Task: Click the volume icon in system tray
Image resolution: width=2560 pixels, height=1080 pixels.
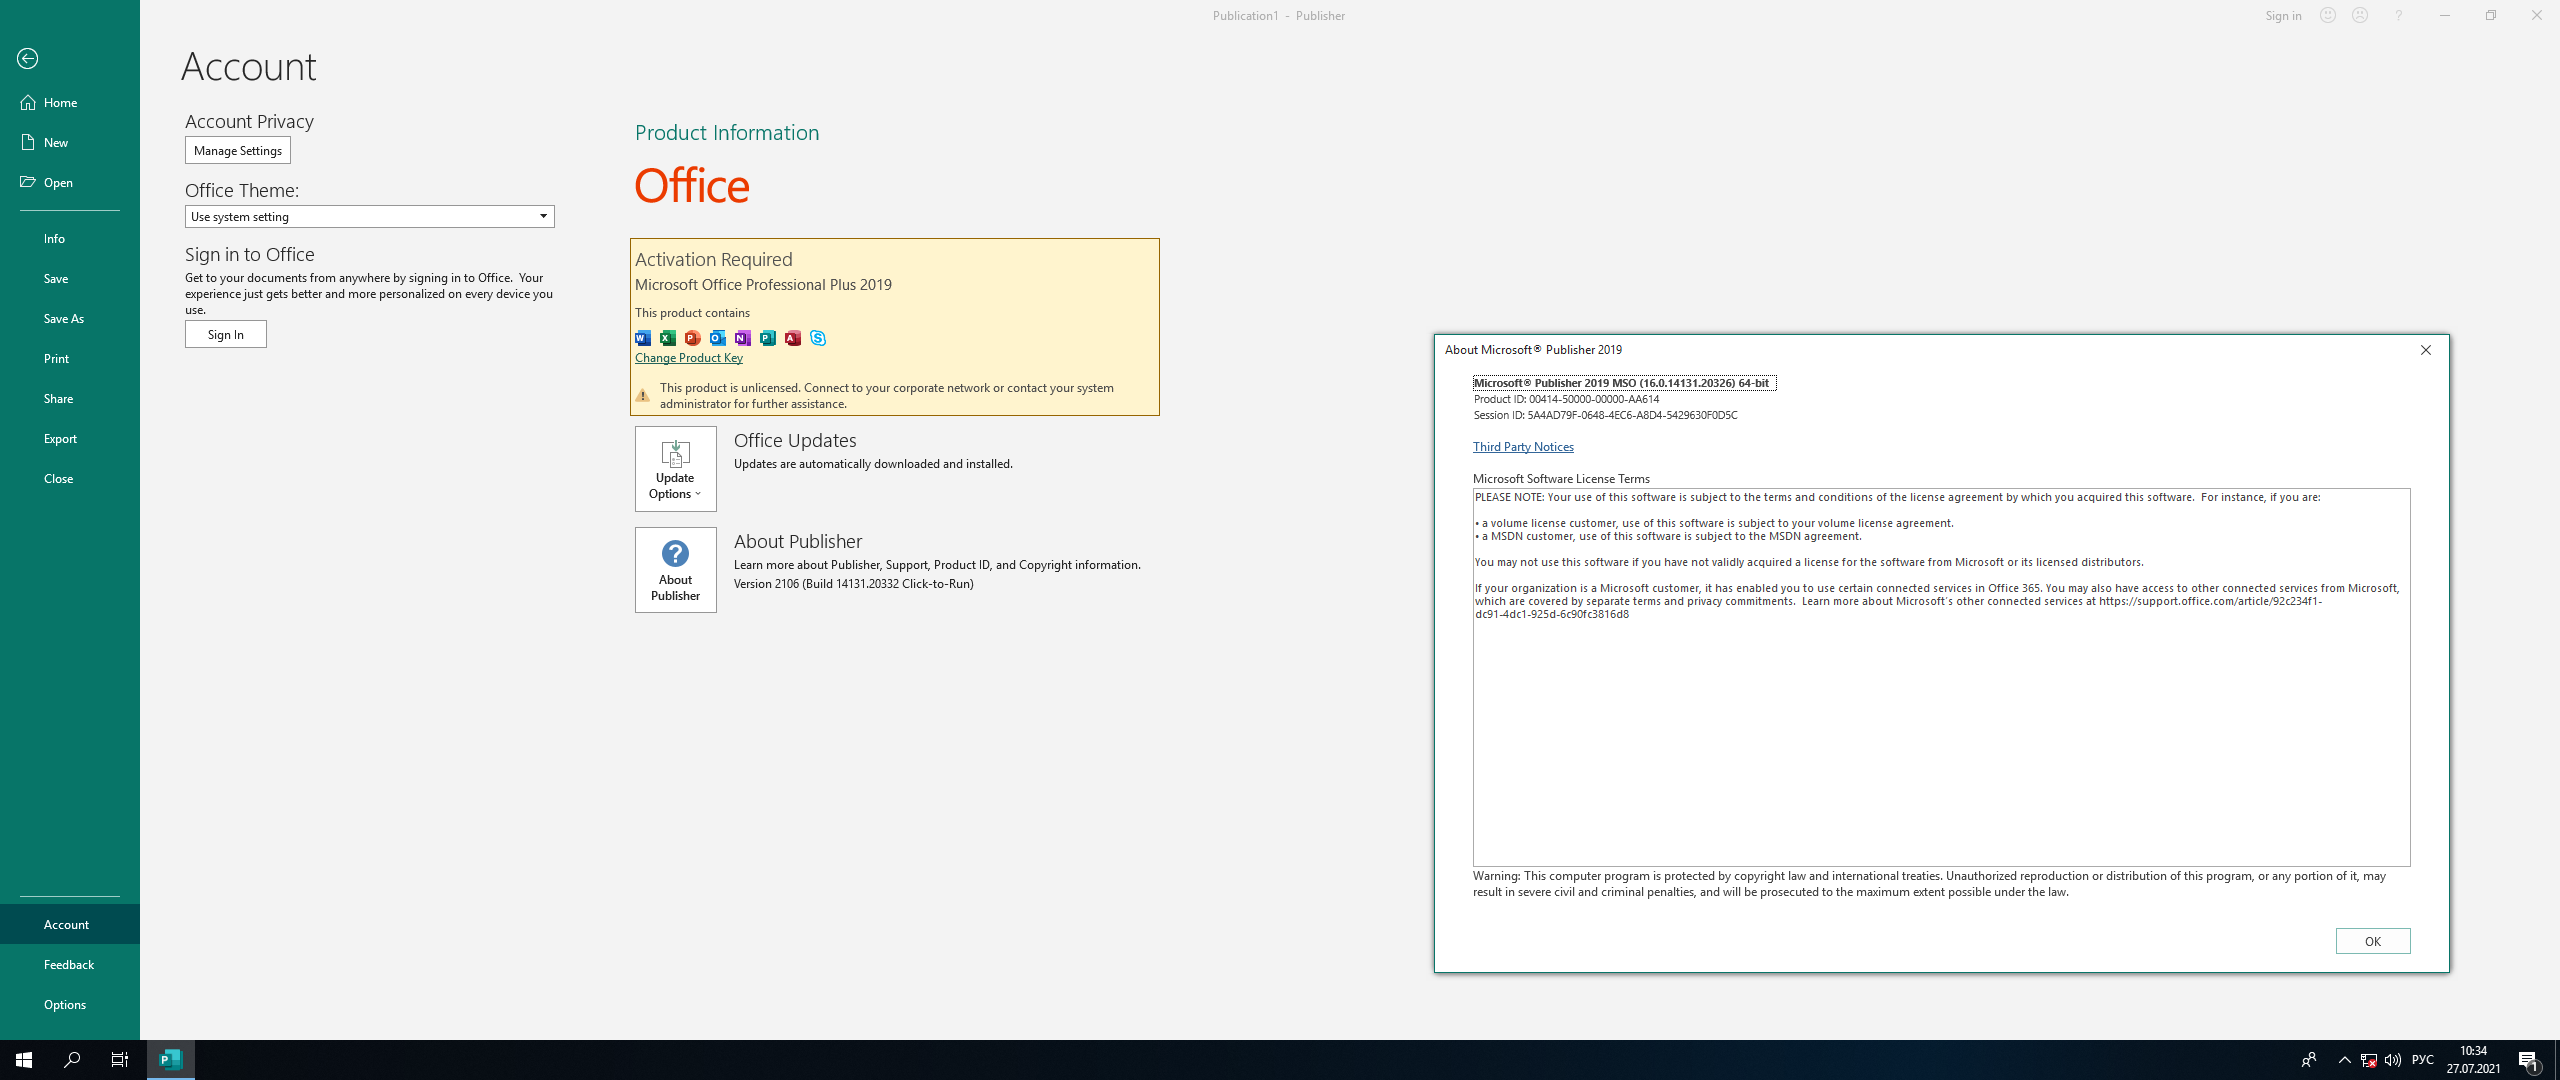Action: click(x=2392, y=1059)
